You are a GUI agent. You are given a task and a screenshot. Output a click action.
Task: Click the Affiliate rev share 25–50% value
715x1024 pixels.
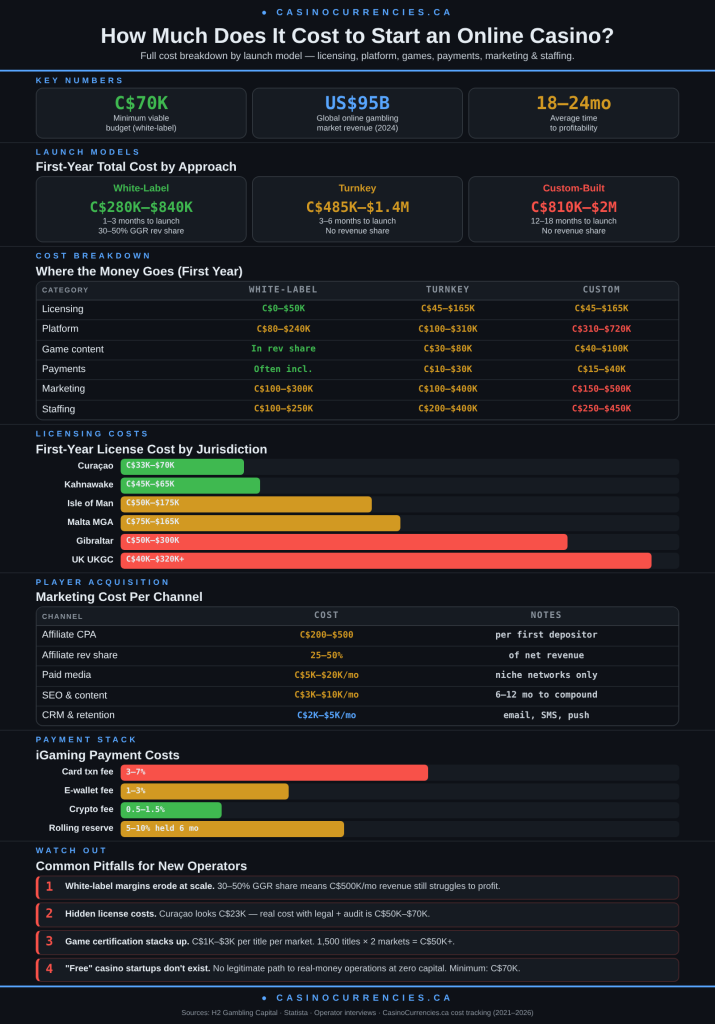[x=326, y=655]
